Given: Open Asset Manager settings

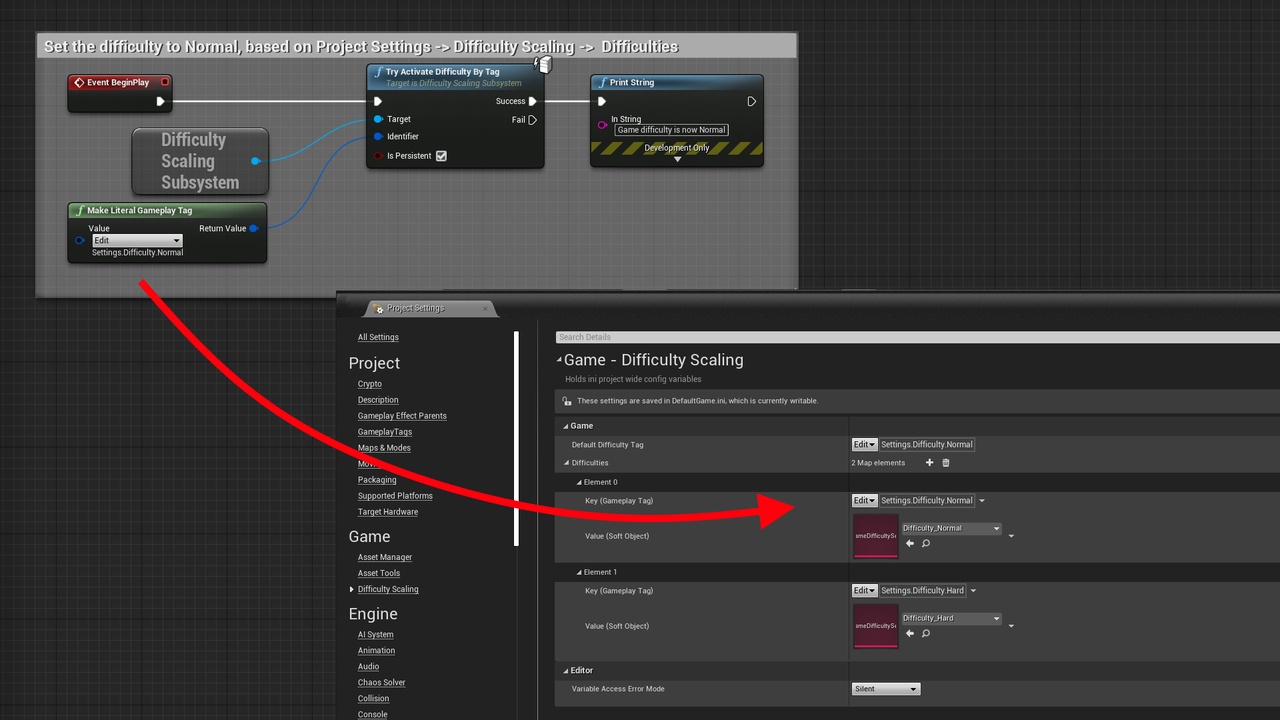Looking at the screenshot, I should point(385,557).
